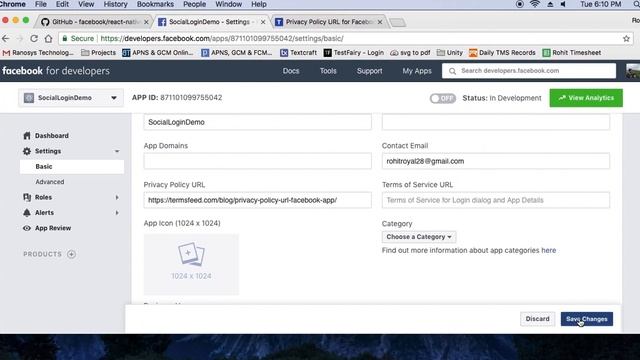Click search magnifier in developers search
Image resolution: width=640 pixels, height=360 pixels.
click(452, 71)
